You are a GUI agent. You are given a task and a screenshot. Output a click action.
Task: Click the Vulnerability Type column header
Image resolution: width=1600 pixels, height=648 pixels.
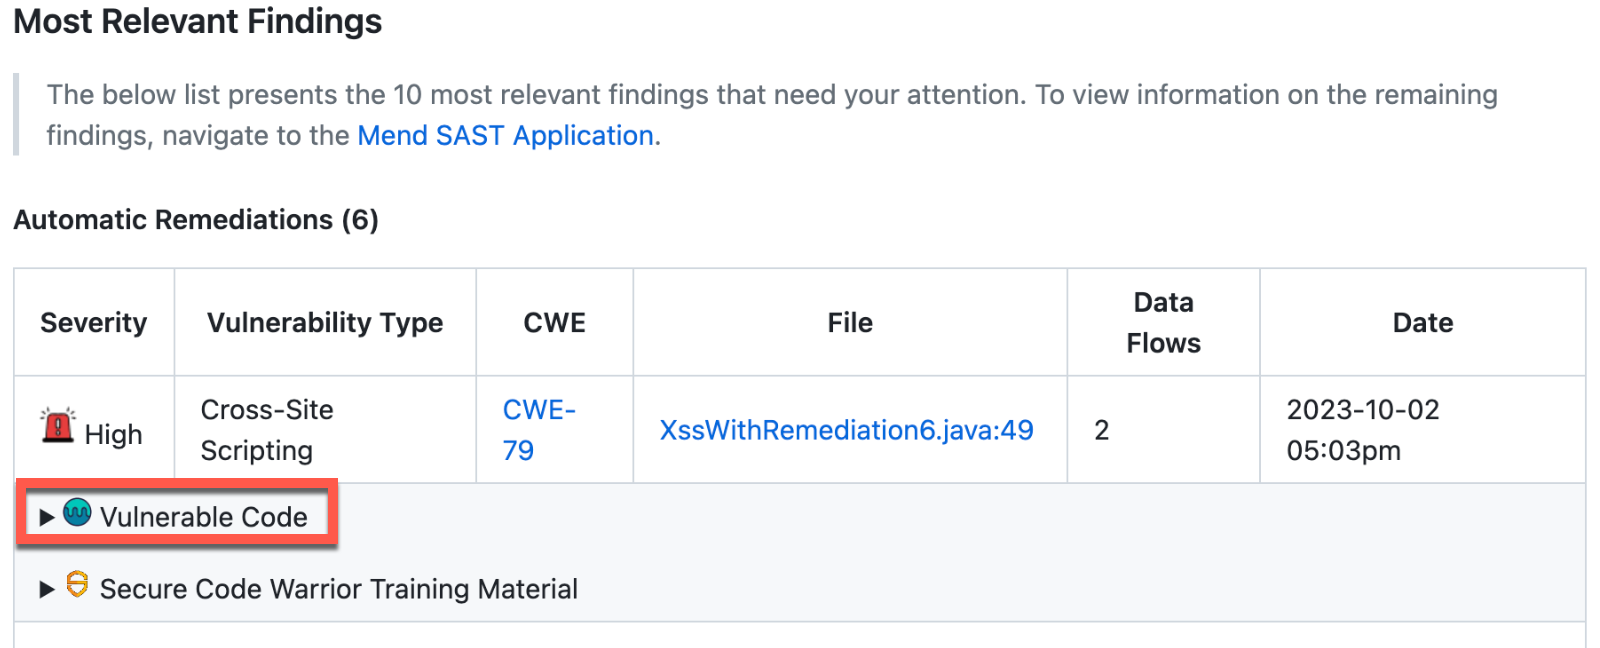point(325,323)
